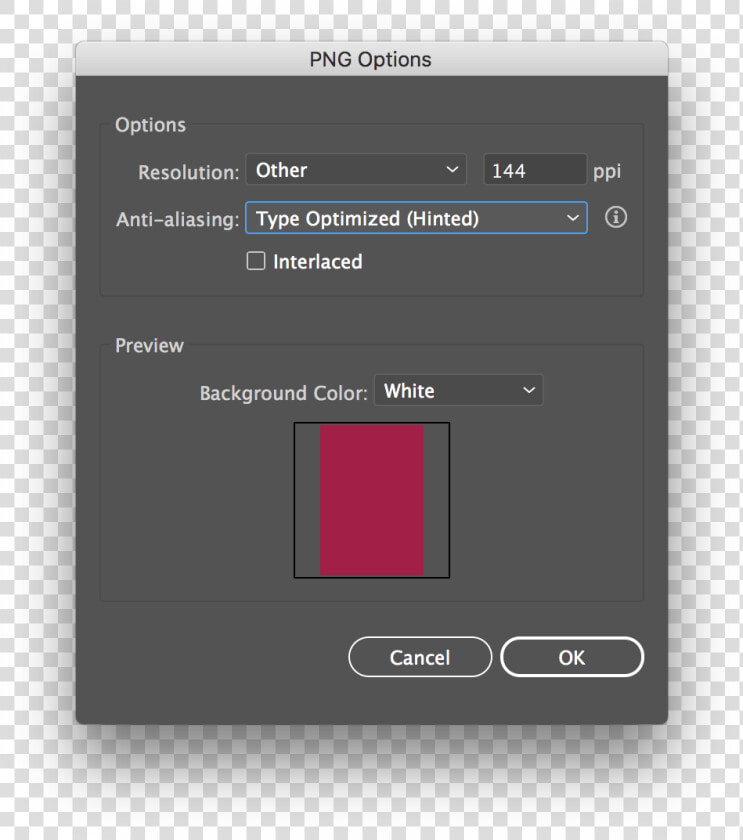Click the OK button

[572, 657]
